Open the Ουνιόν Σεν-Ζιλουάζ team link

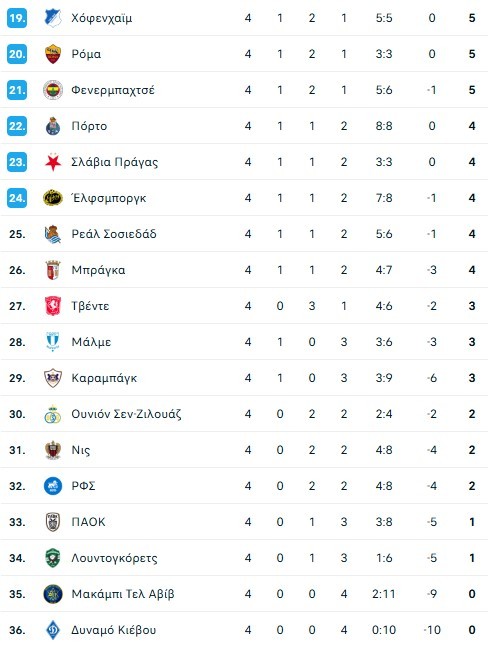click(126, 414)
